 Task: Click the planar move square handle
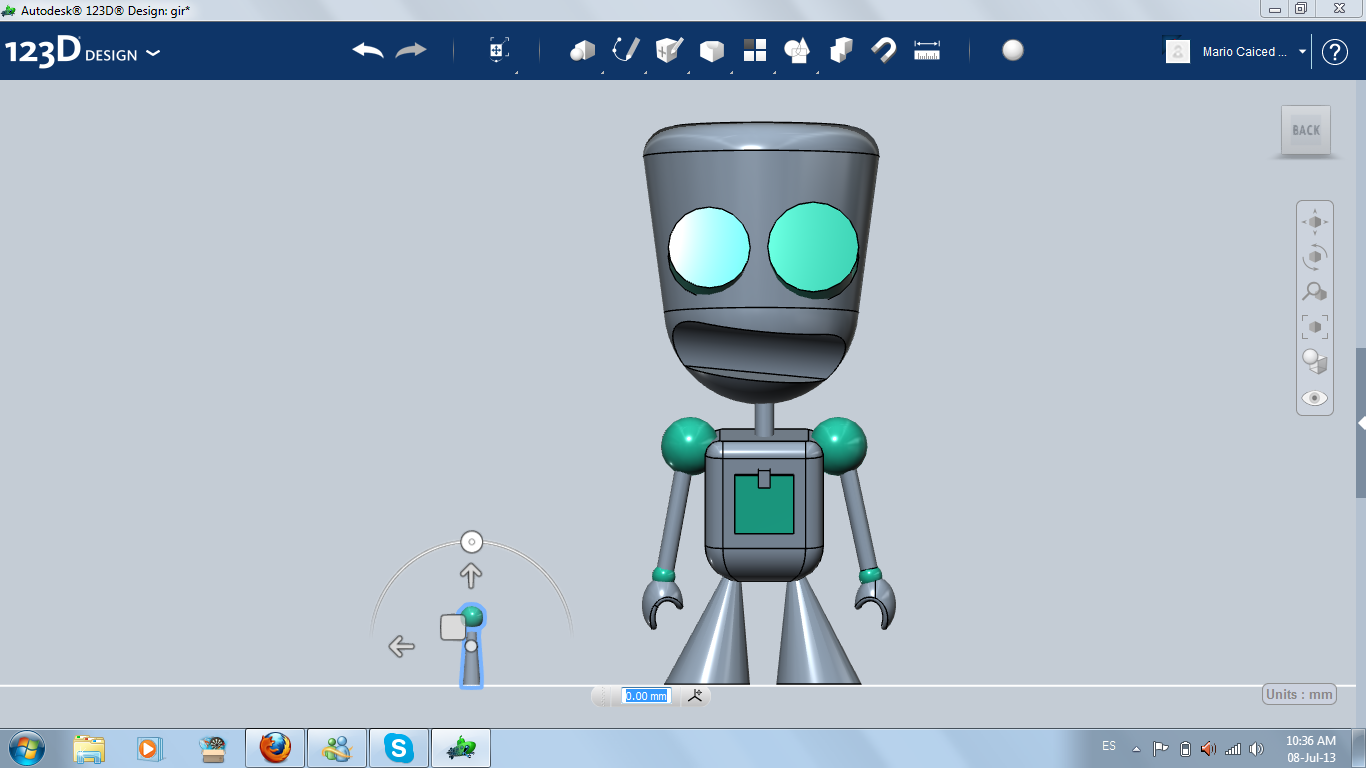(x=453, y=627)
